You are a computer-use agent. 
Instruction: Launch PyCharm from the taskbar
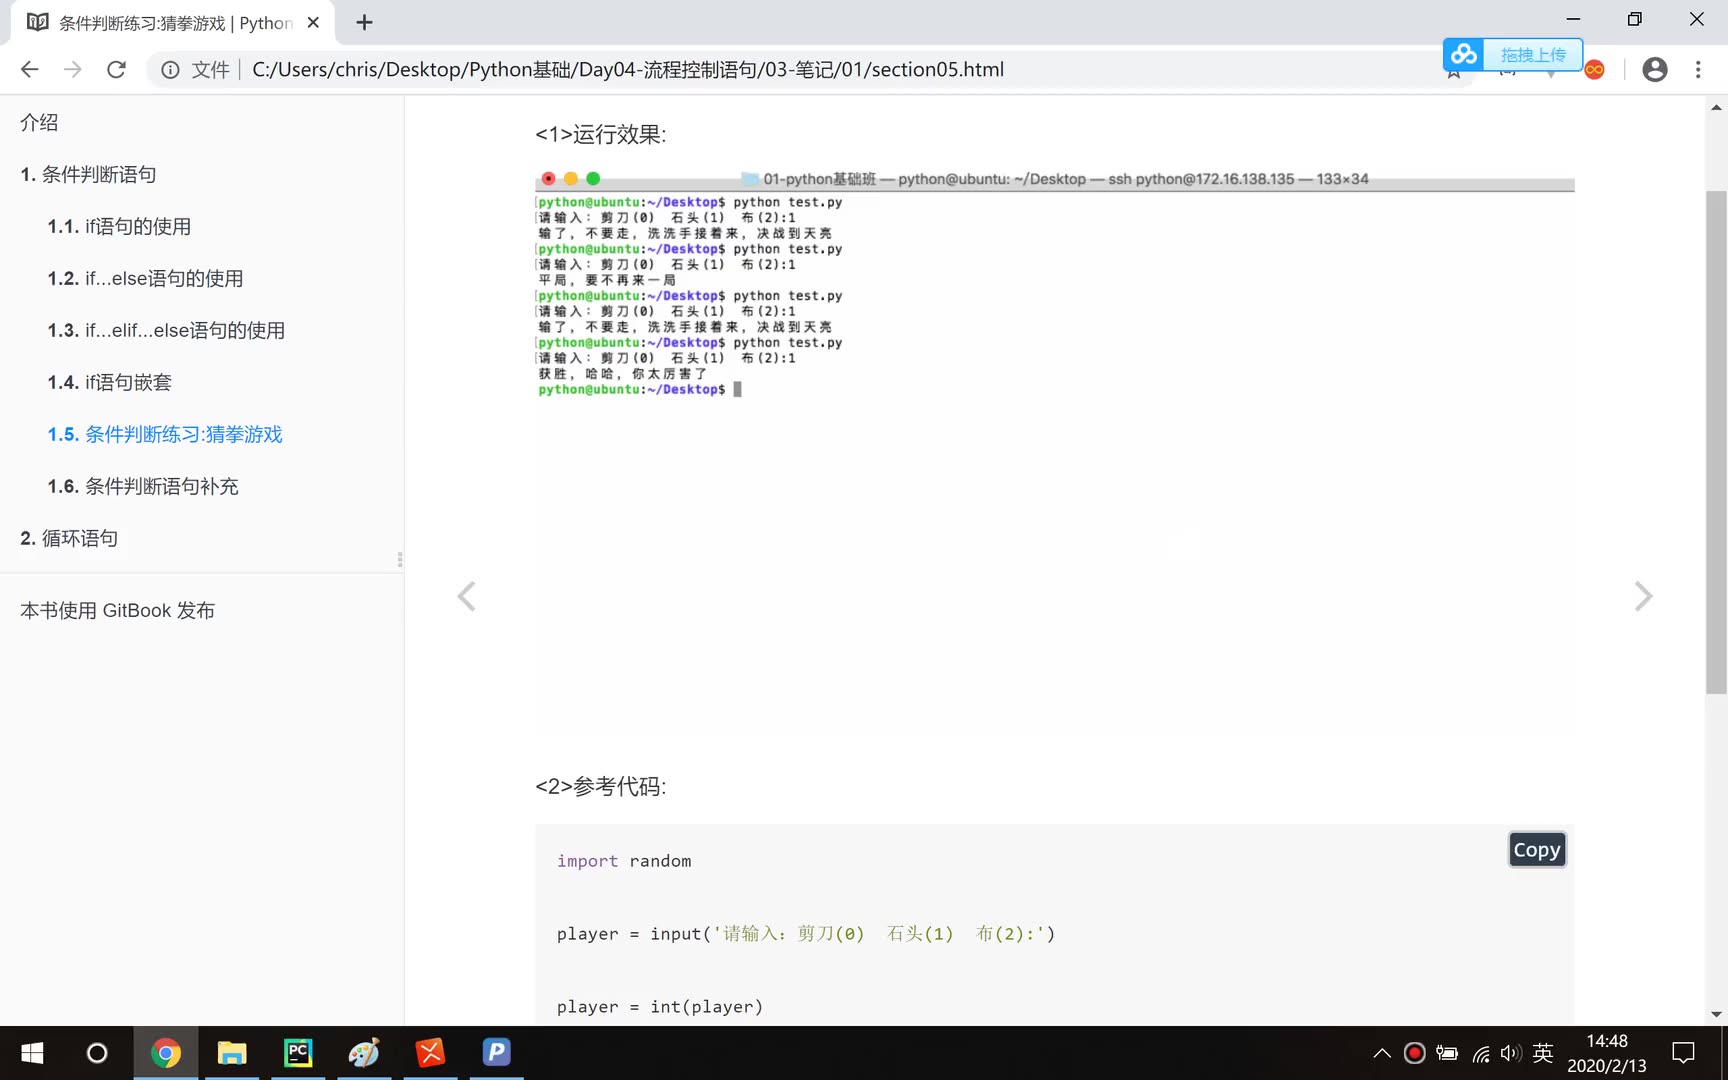point(298,1052)
